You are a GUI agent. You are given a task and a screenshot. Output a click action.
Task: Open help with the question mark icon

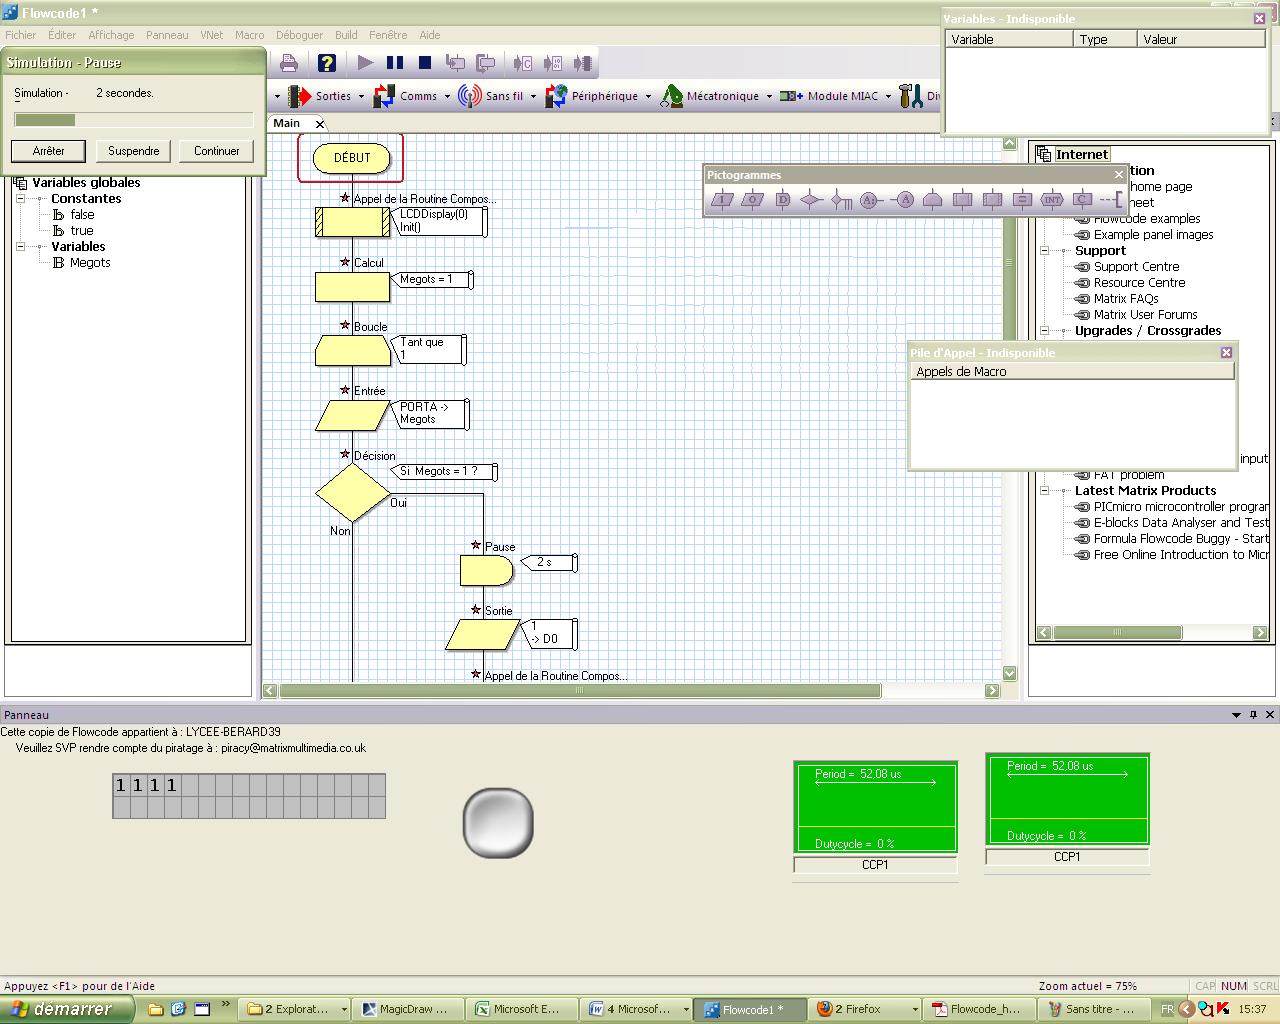point(326,63)
